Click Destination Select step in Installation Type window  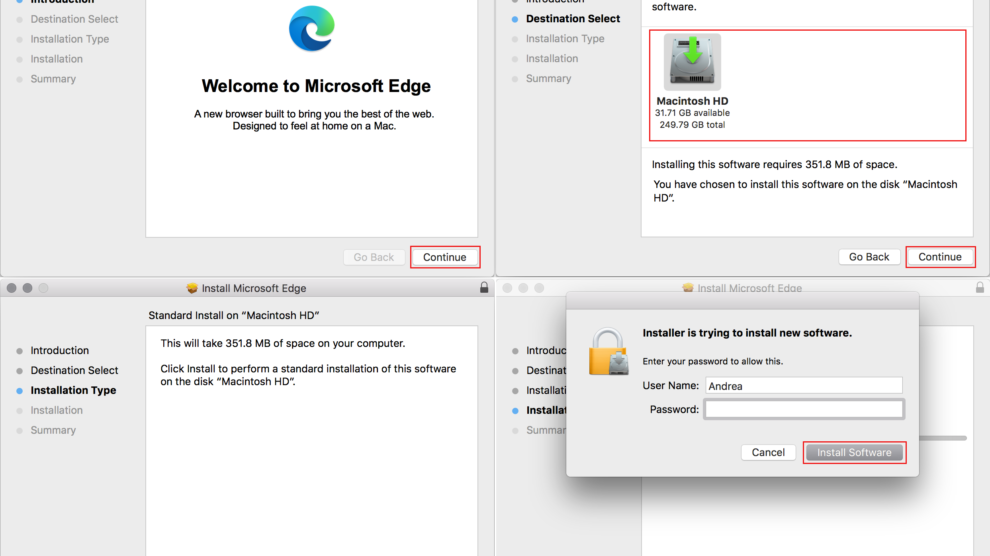74,370
